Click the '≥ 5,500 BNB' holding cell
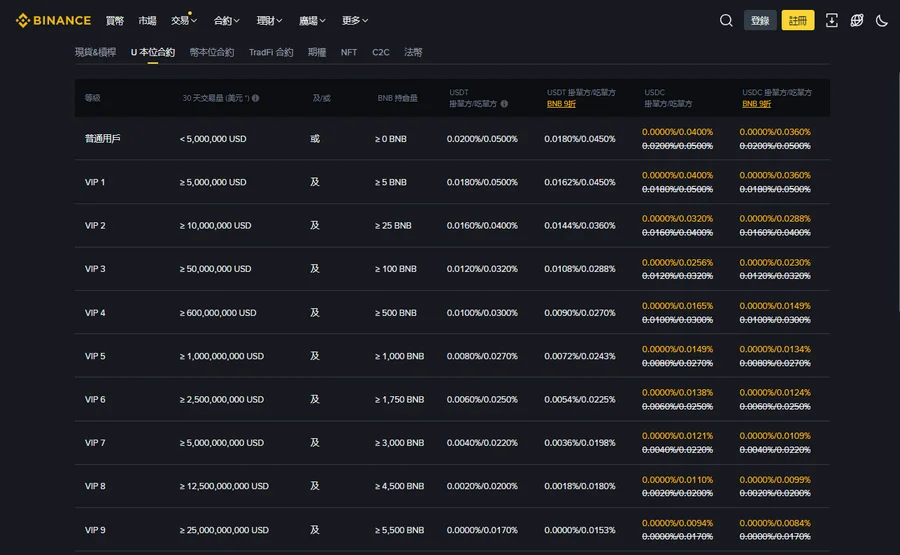The width and height of the screenshot is (900, 555). click(399, 530)
